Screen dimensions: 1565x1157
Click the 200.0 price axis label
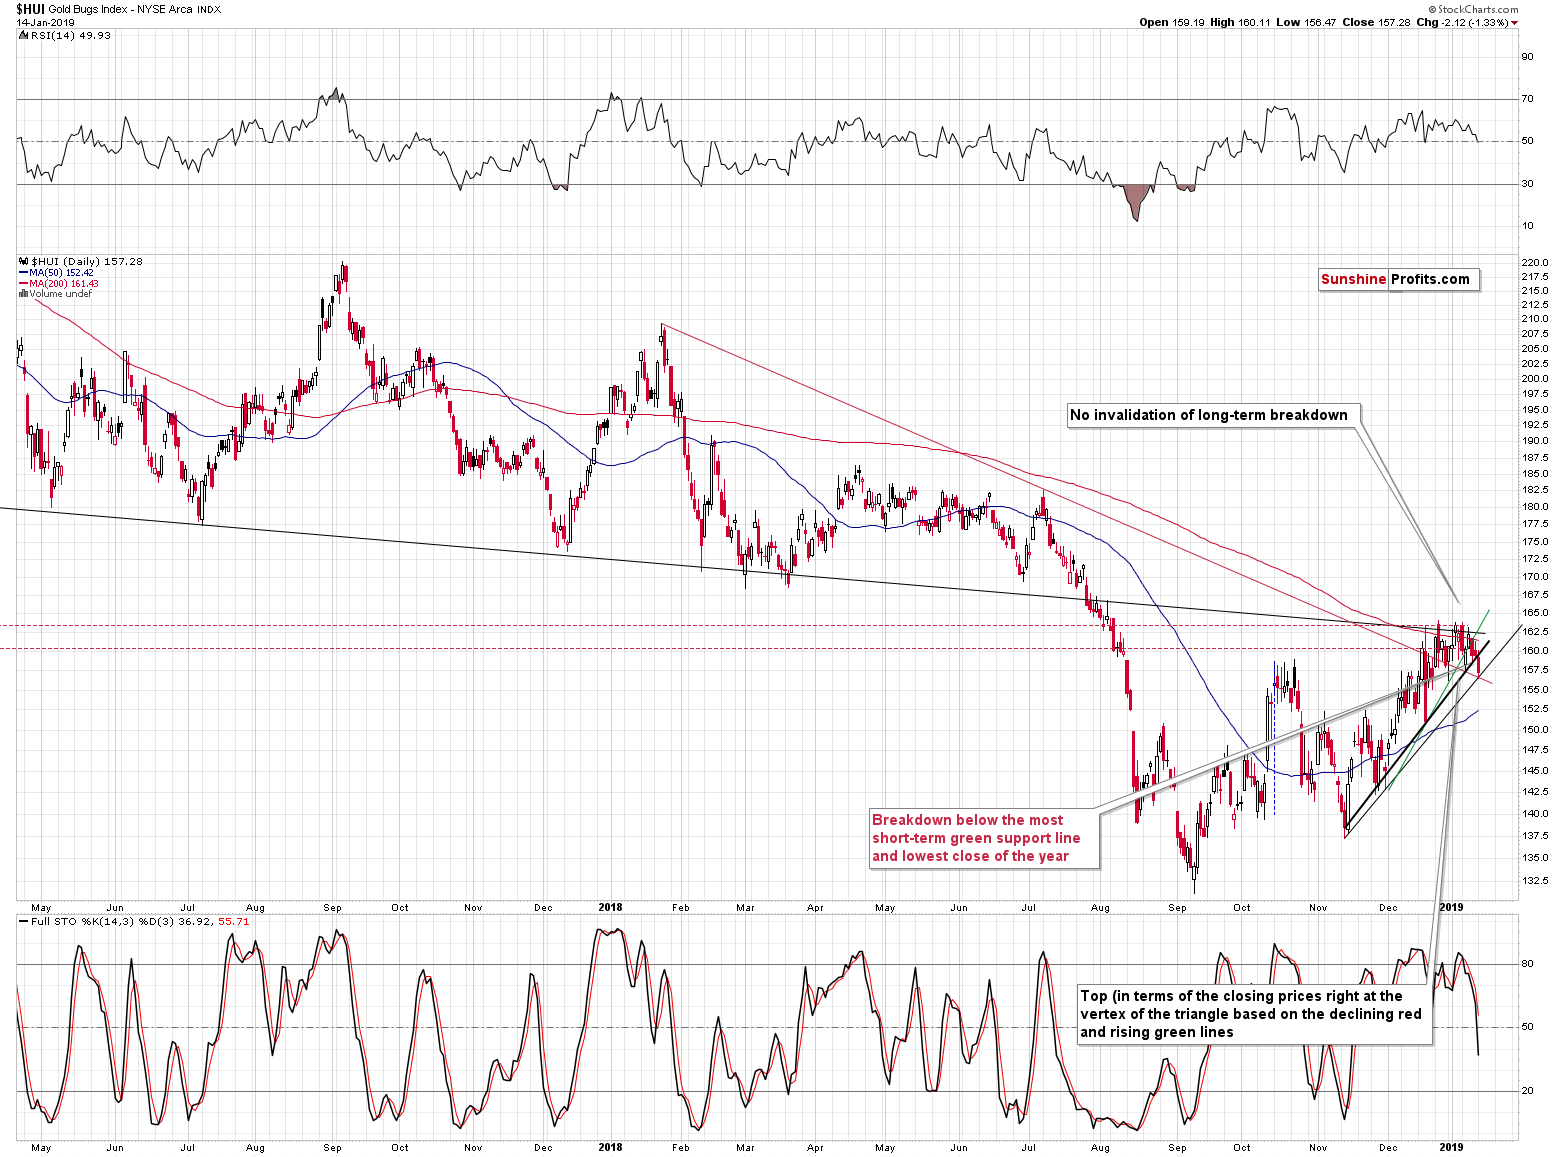click(x=1534, y=379)
